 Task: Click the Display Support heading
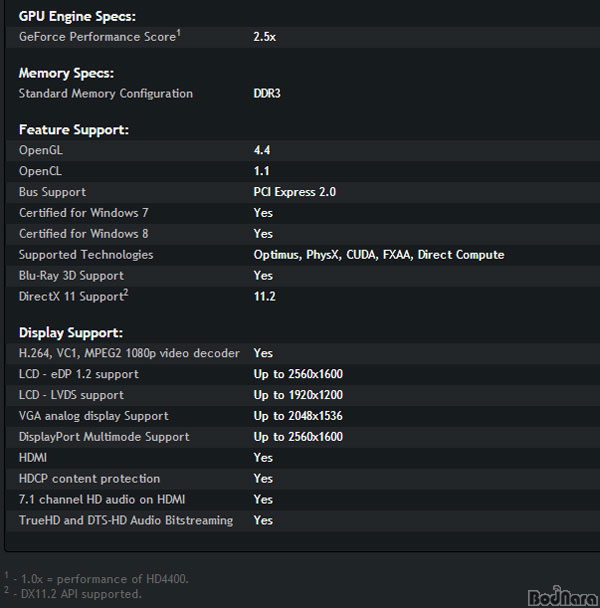(71, 333)
